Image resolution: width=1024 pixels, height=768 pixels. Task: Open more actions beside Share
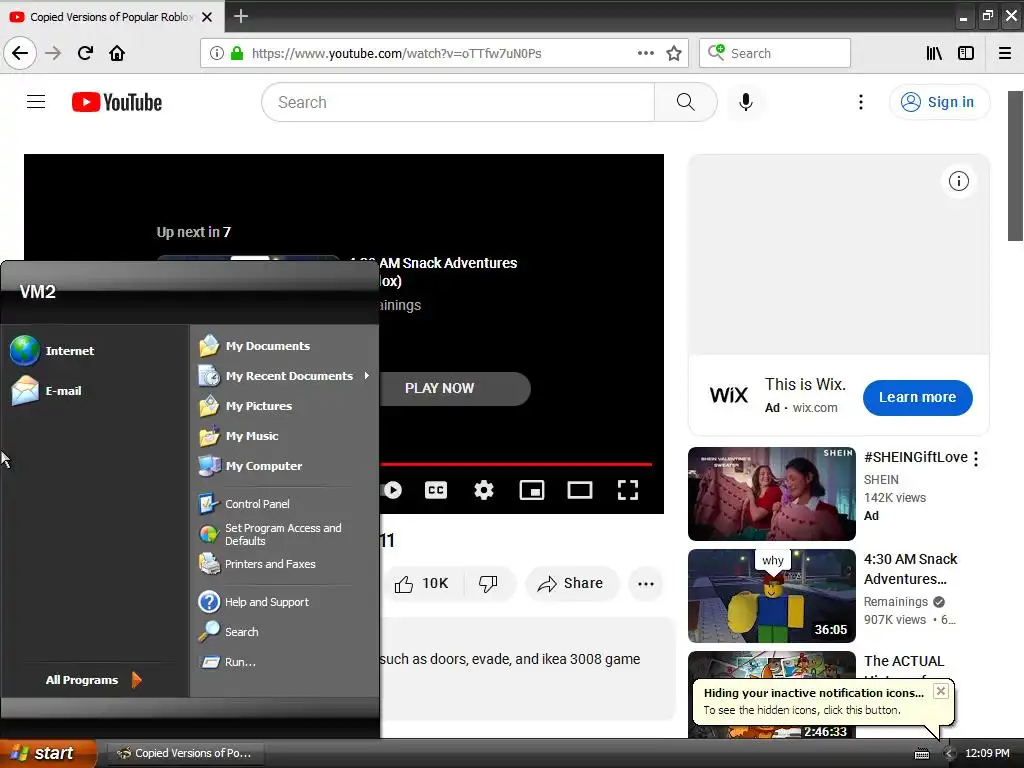click(x=645, y=584)
